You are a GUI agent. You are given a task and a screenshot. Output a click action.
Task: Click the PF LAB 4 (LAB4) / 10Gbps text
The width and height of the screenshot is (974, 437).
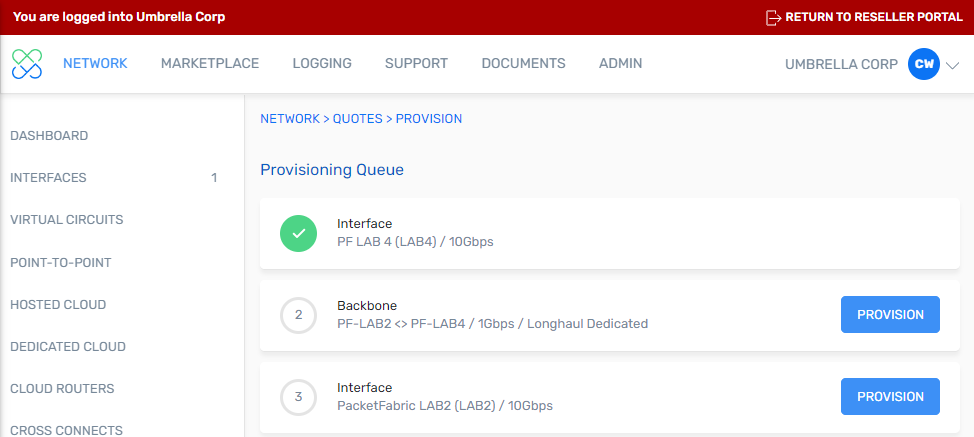pos(416,241)
